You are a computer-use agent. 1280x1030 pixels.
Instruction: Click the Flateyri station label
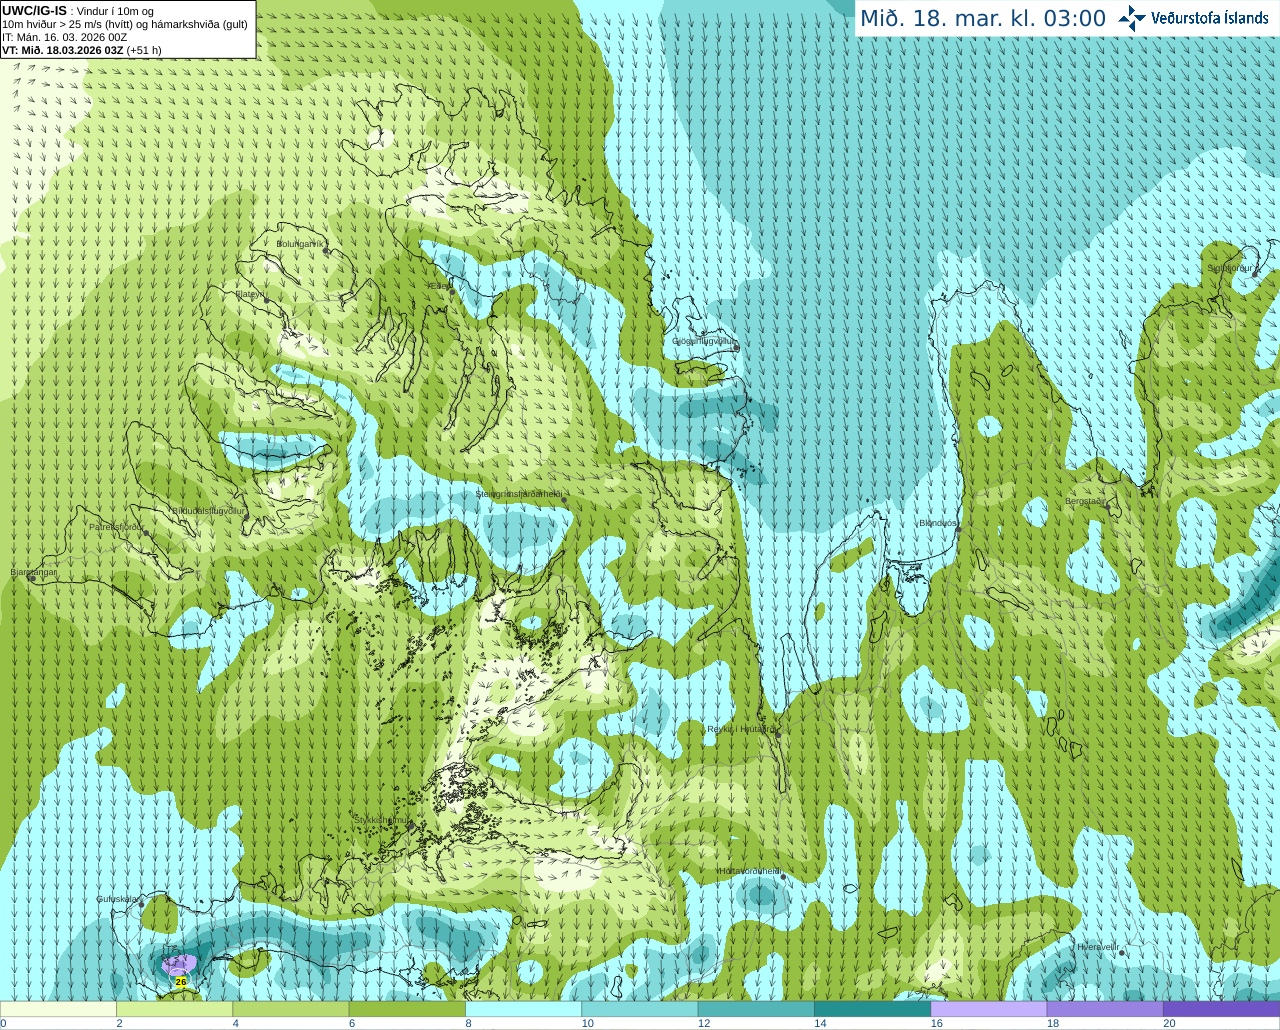249,294
